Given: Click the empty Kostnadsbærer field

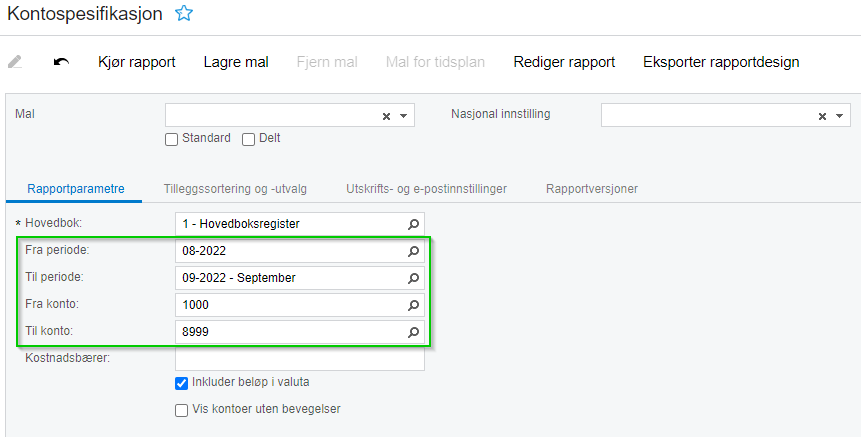Looking at the screenshot, I should tap(300, 359).
